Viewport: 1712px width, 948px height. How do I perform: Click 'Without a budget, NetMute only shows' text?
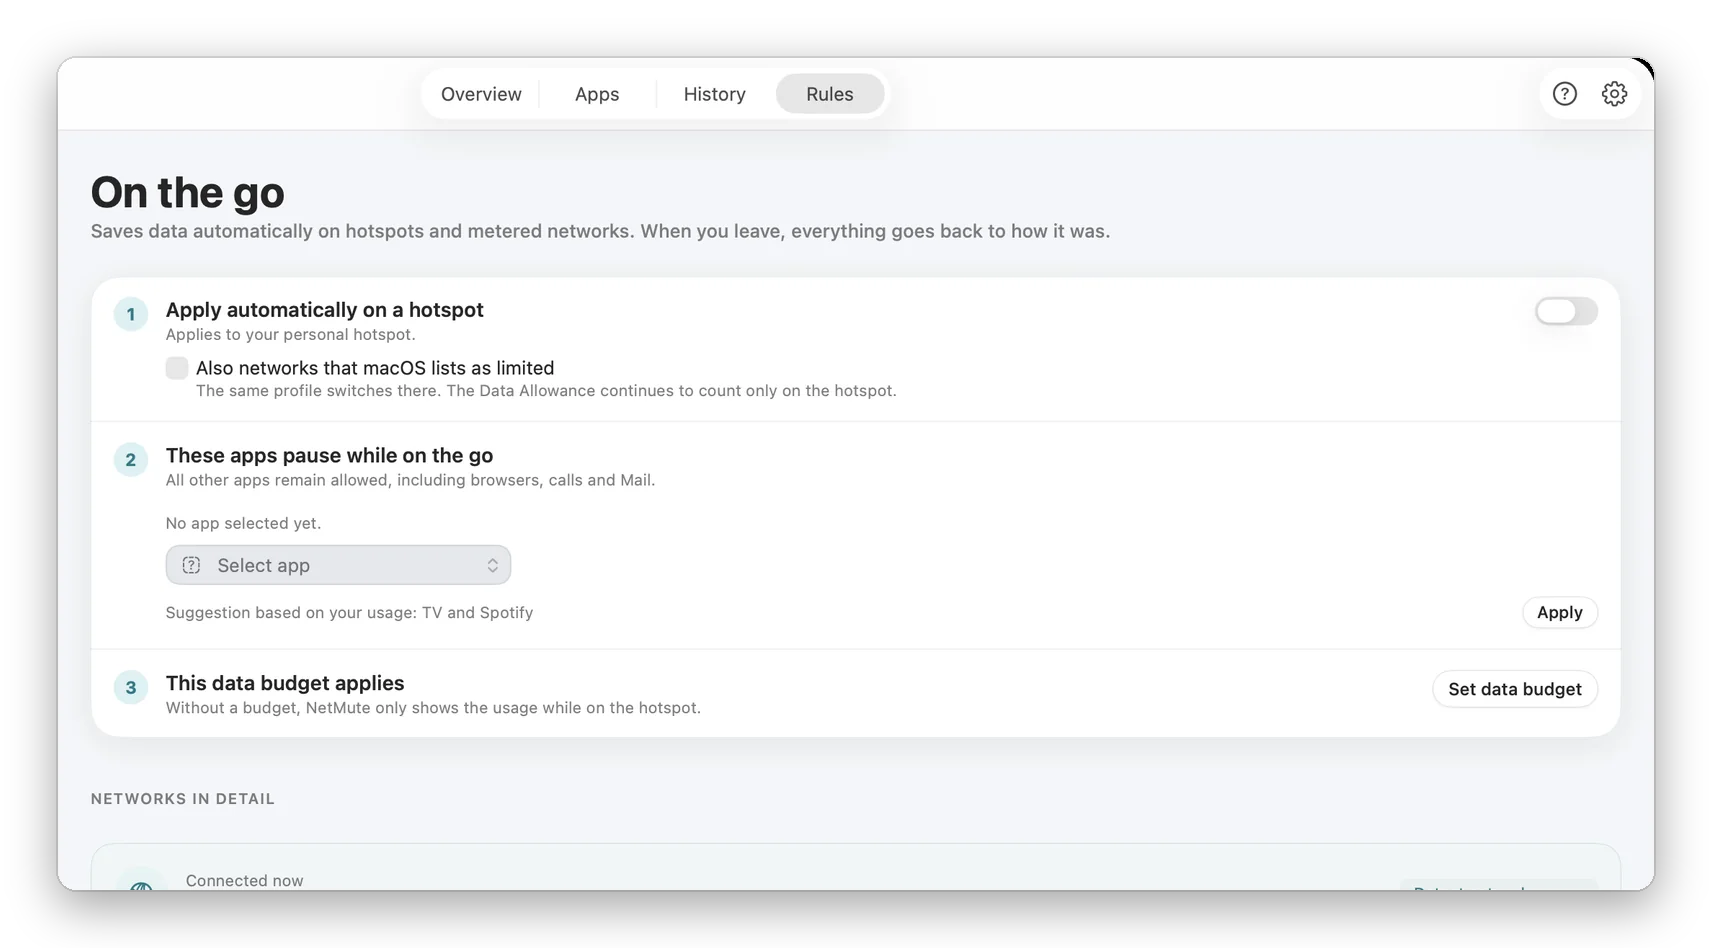(433, 708)
